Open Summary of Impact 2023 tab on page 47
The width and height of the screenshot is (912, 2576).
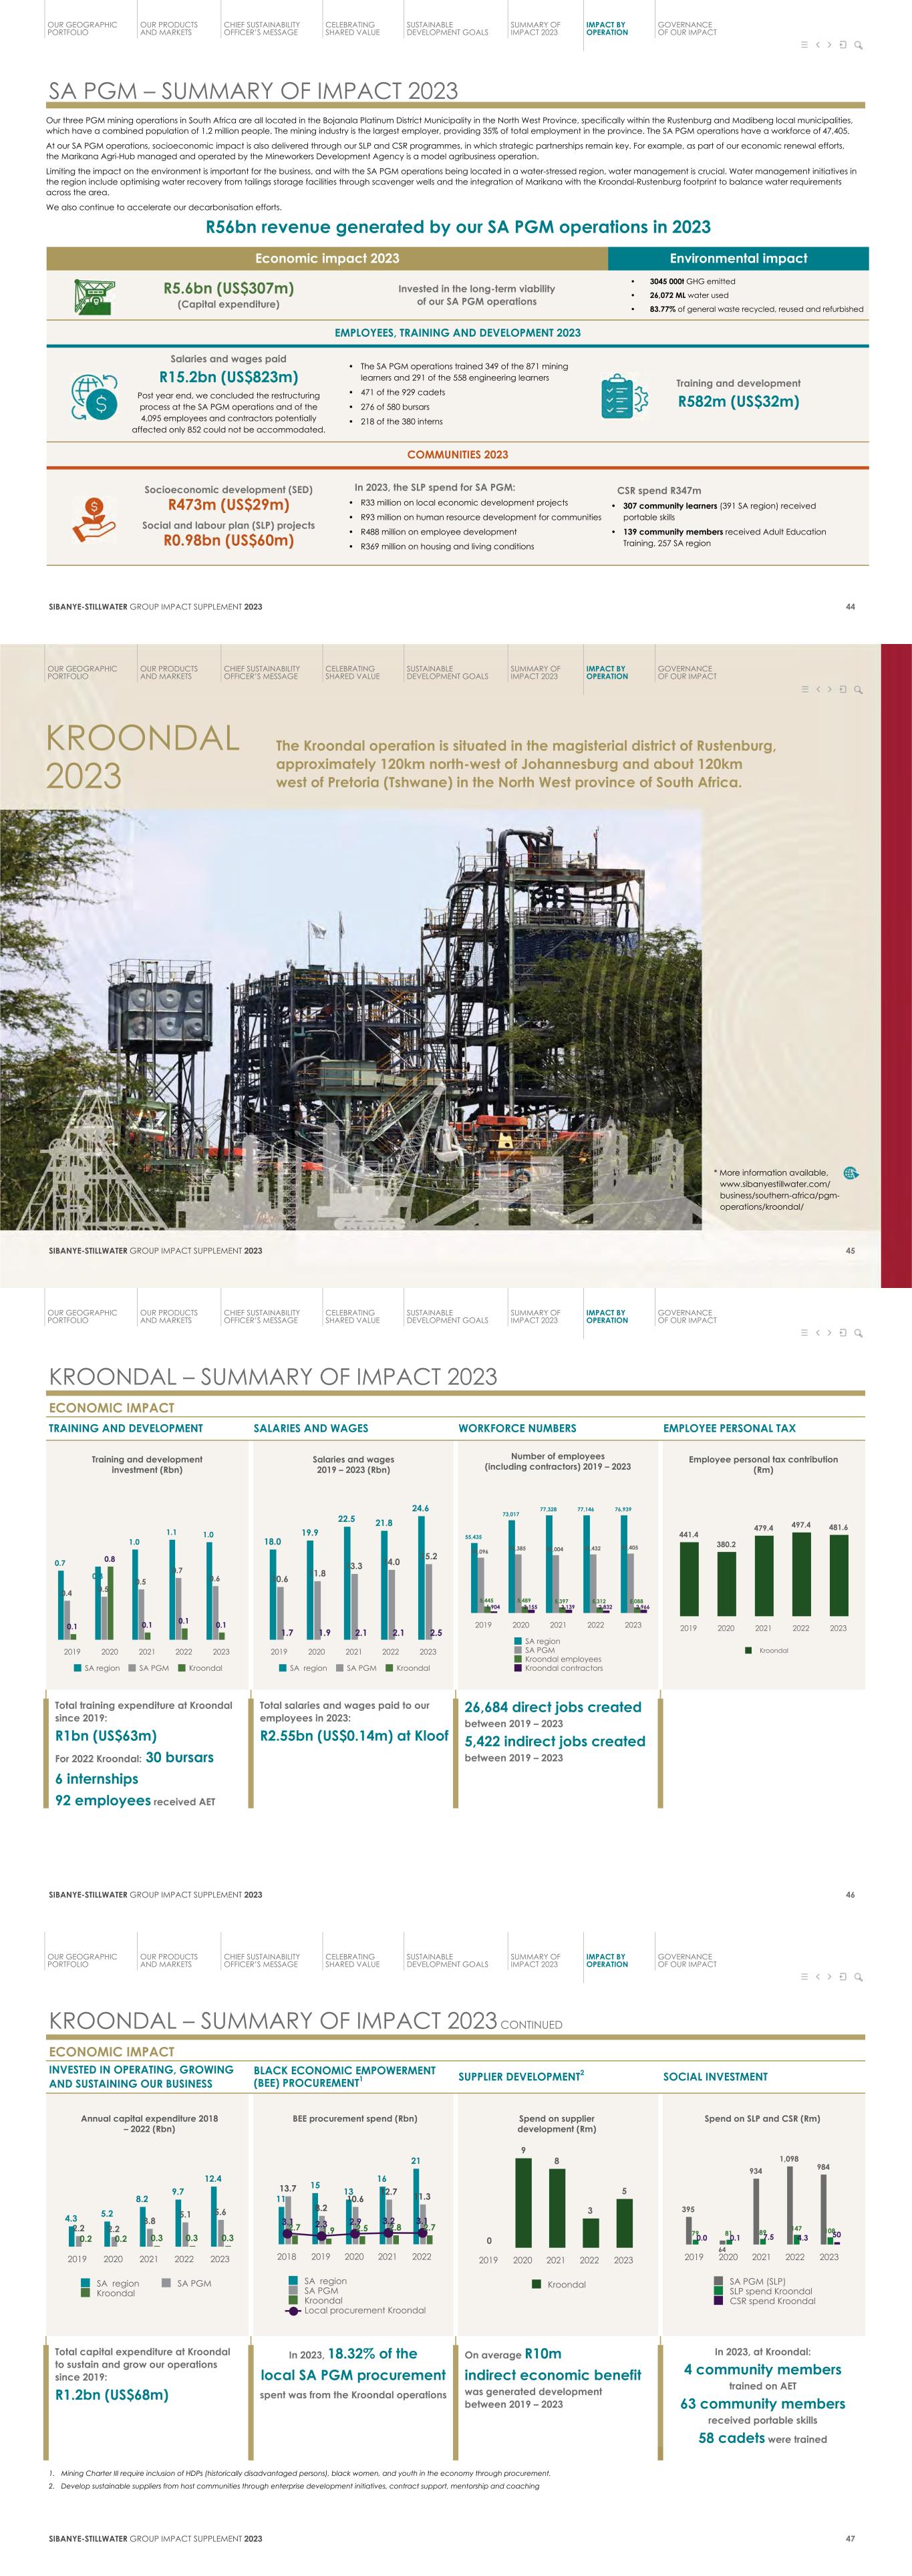(x=535, y=1961)
